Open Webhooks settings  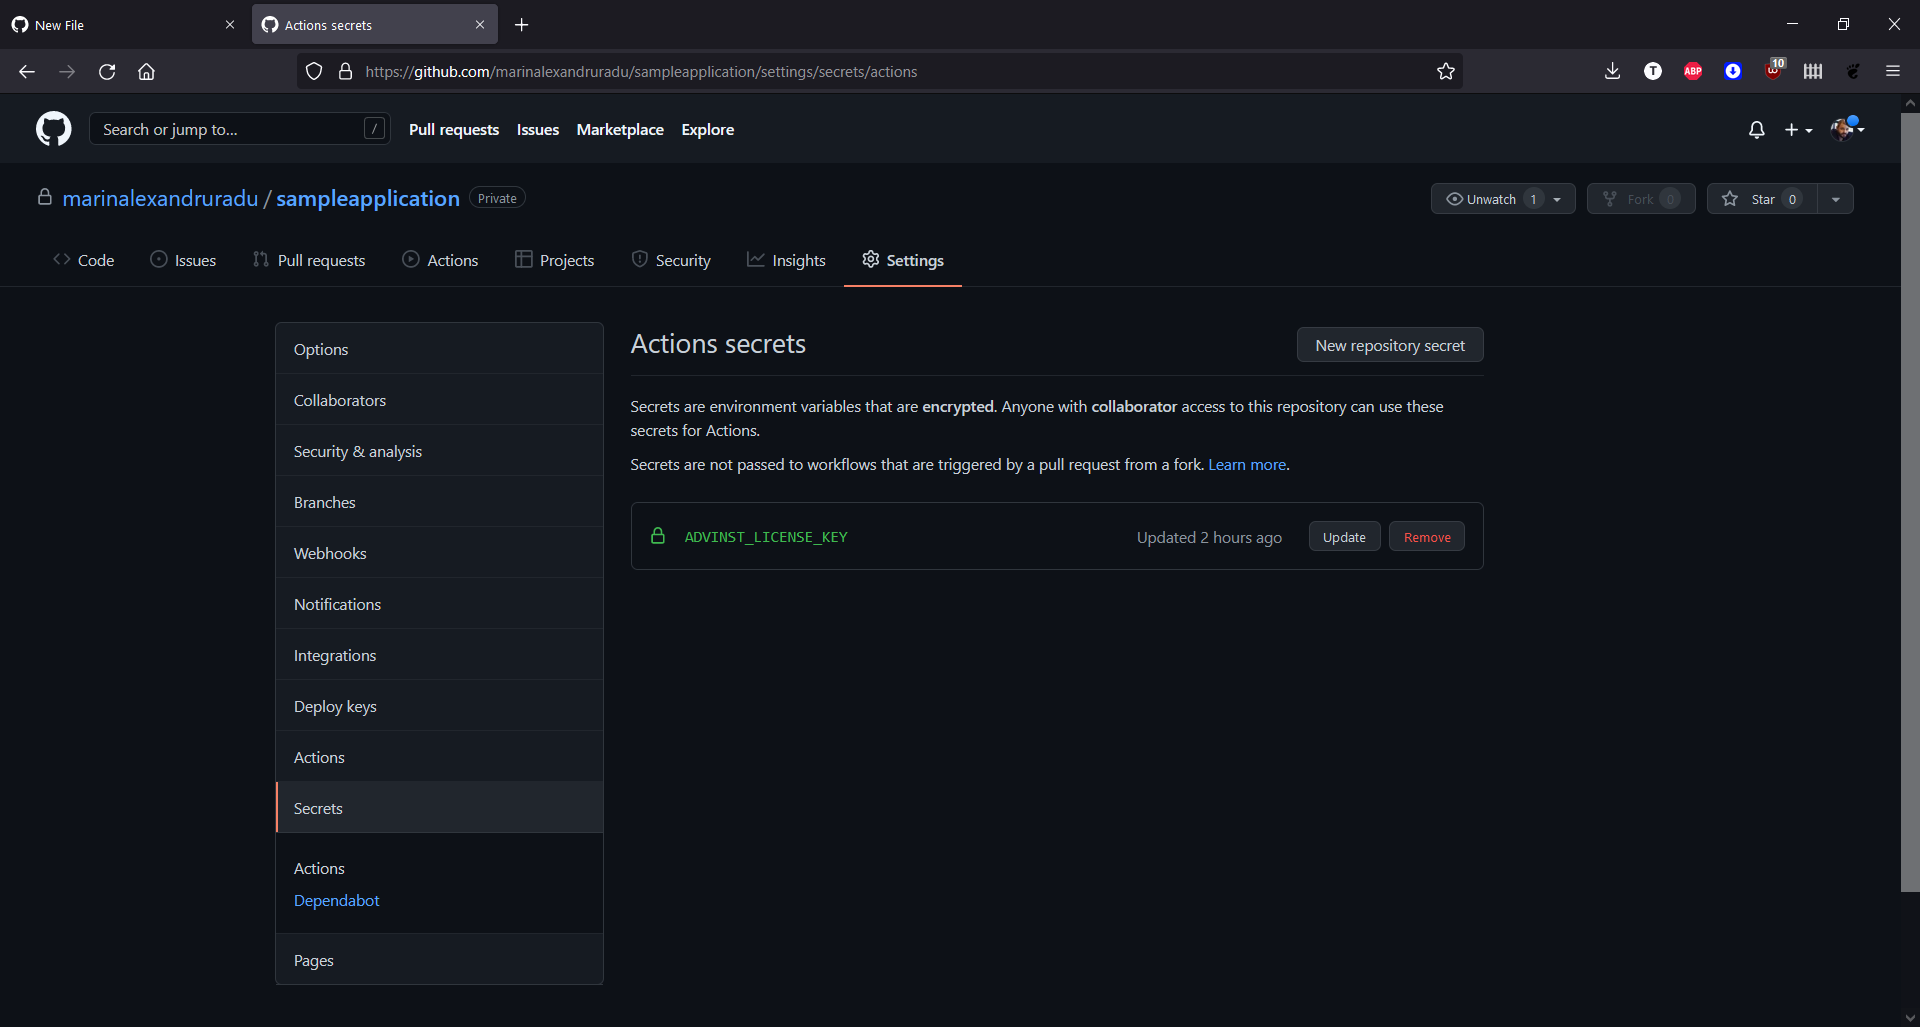coord(439,553)
